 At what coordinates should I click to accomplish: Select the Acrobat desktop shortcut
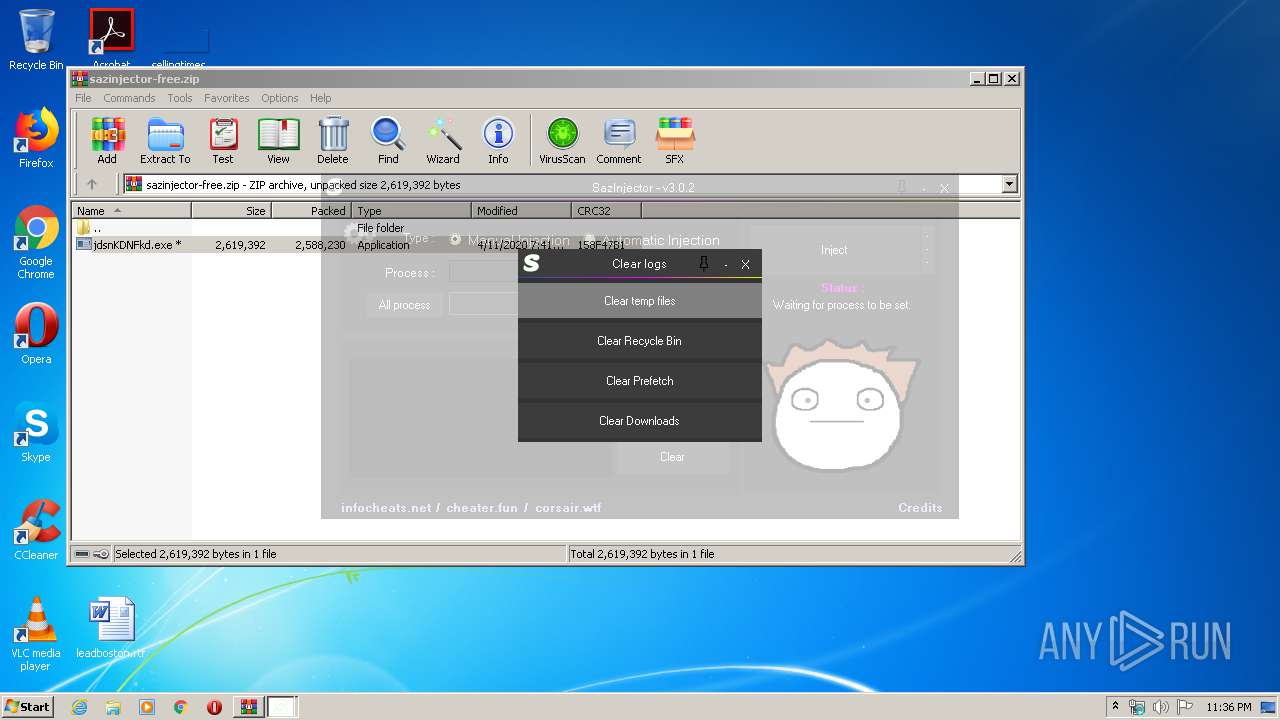(x=111, y=40)
